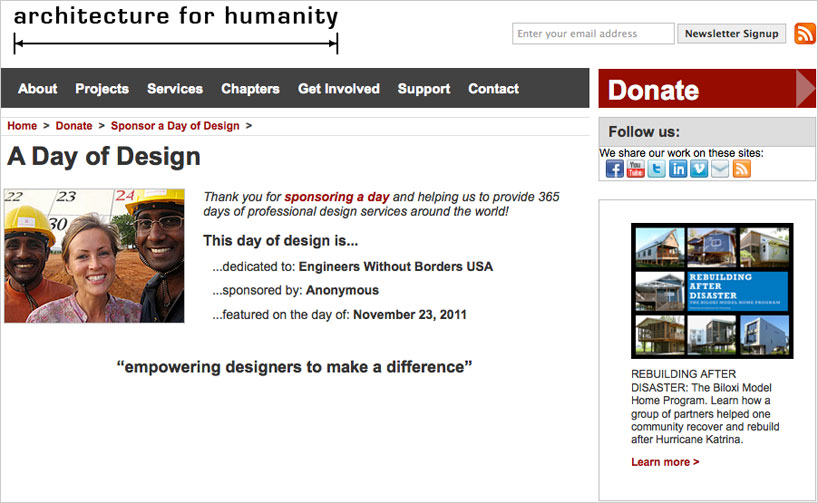Open the Rebuilding After Disaster image
The height and width of the screenshot is (503, 818).
pyautogui.click(x=712, y=291)
